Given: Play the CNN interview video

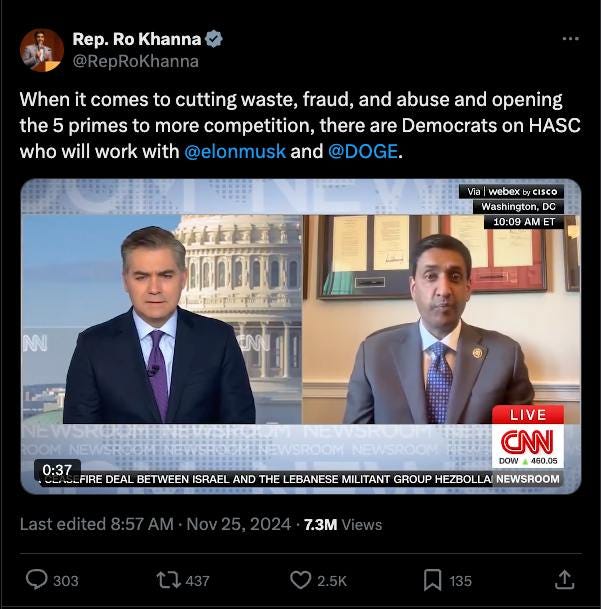Looking at the screenshot, I should (x=301, y=336).
